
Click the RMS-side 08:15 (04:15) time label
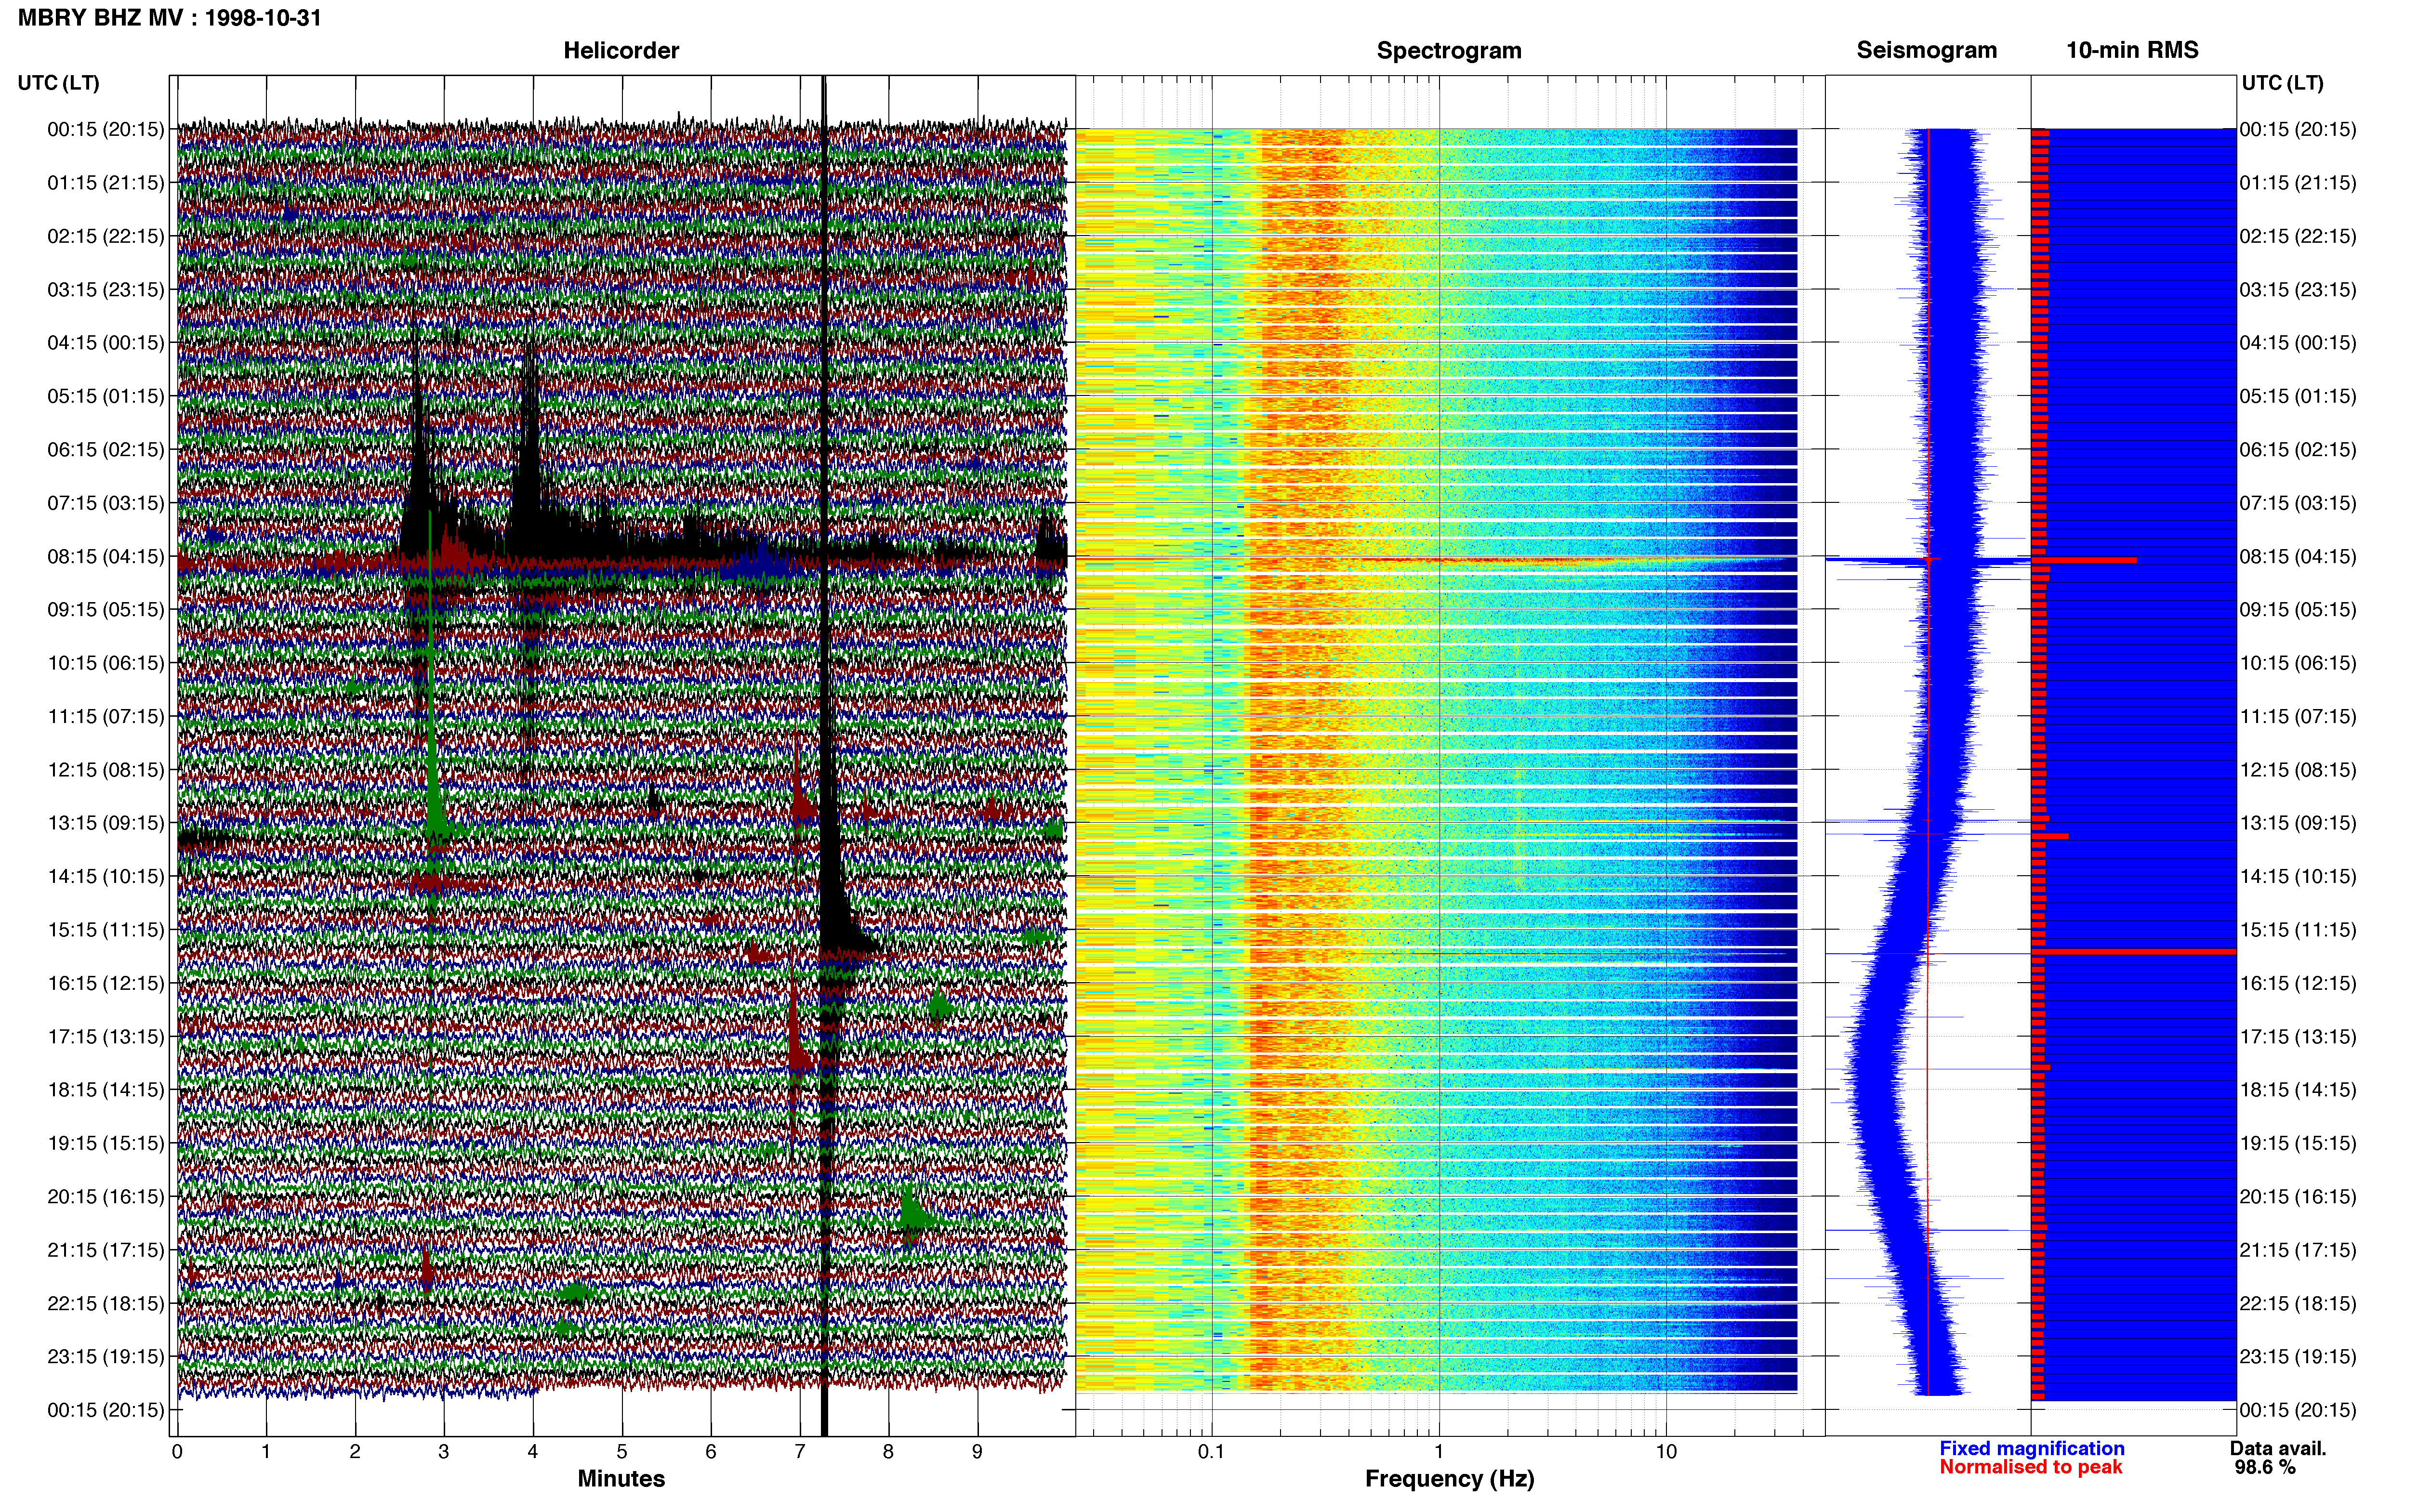pos(2298,556)
